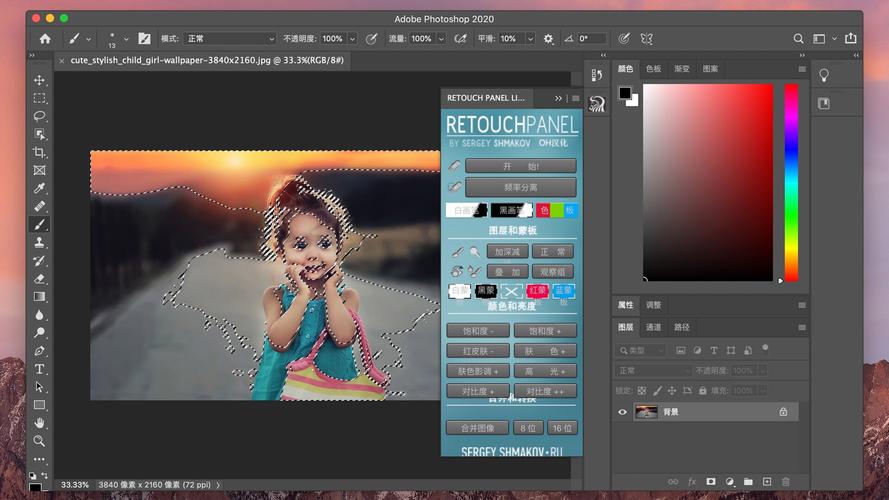The width and height of the screenshot is (889, 500).
Task: Click the add layer mask icon
Action: coord(711,482)
